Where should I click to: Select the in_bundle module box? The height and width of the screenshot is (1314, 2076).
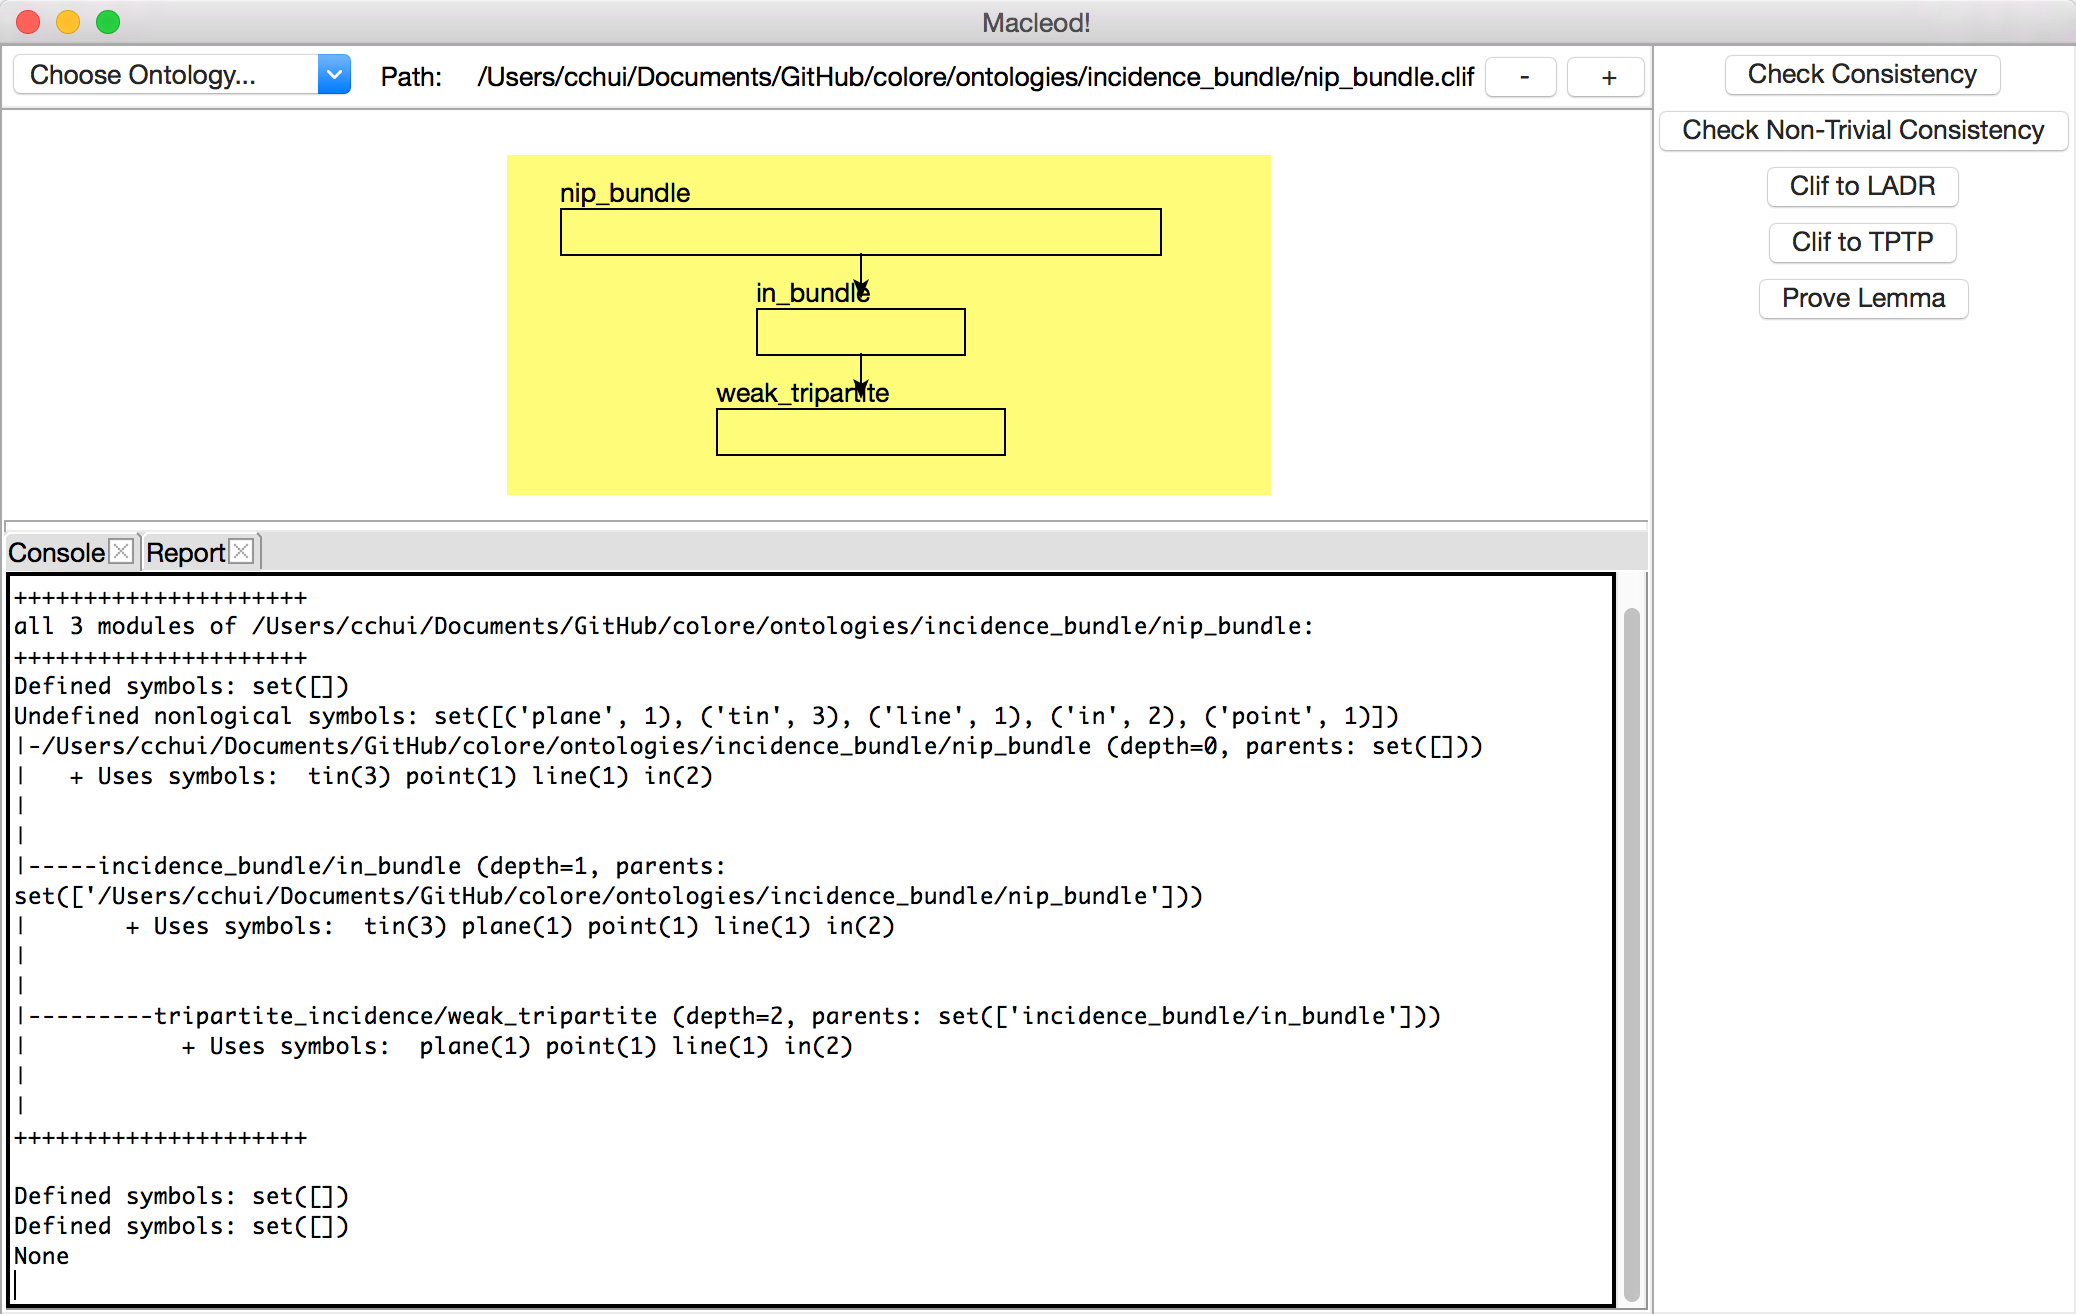point(860,332)
